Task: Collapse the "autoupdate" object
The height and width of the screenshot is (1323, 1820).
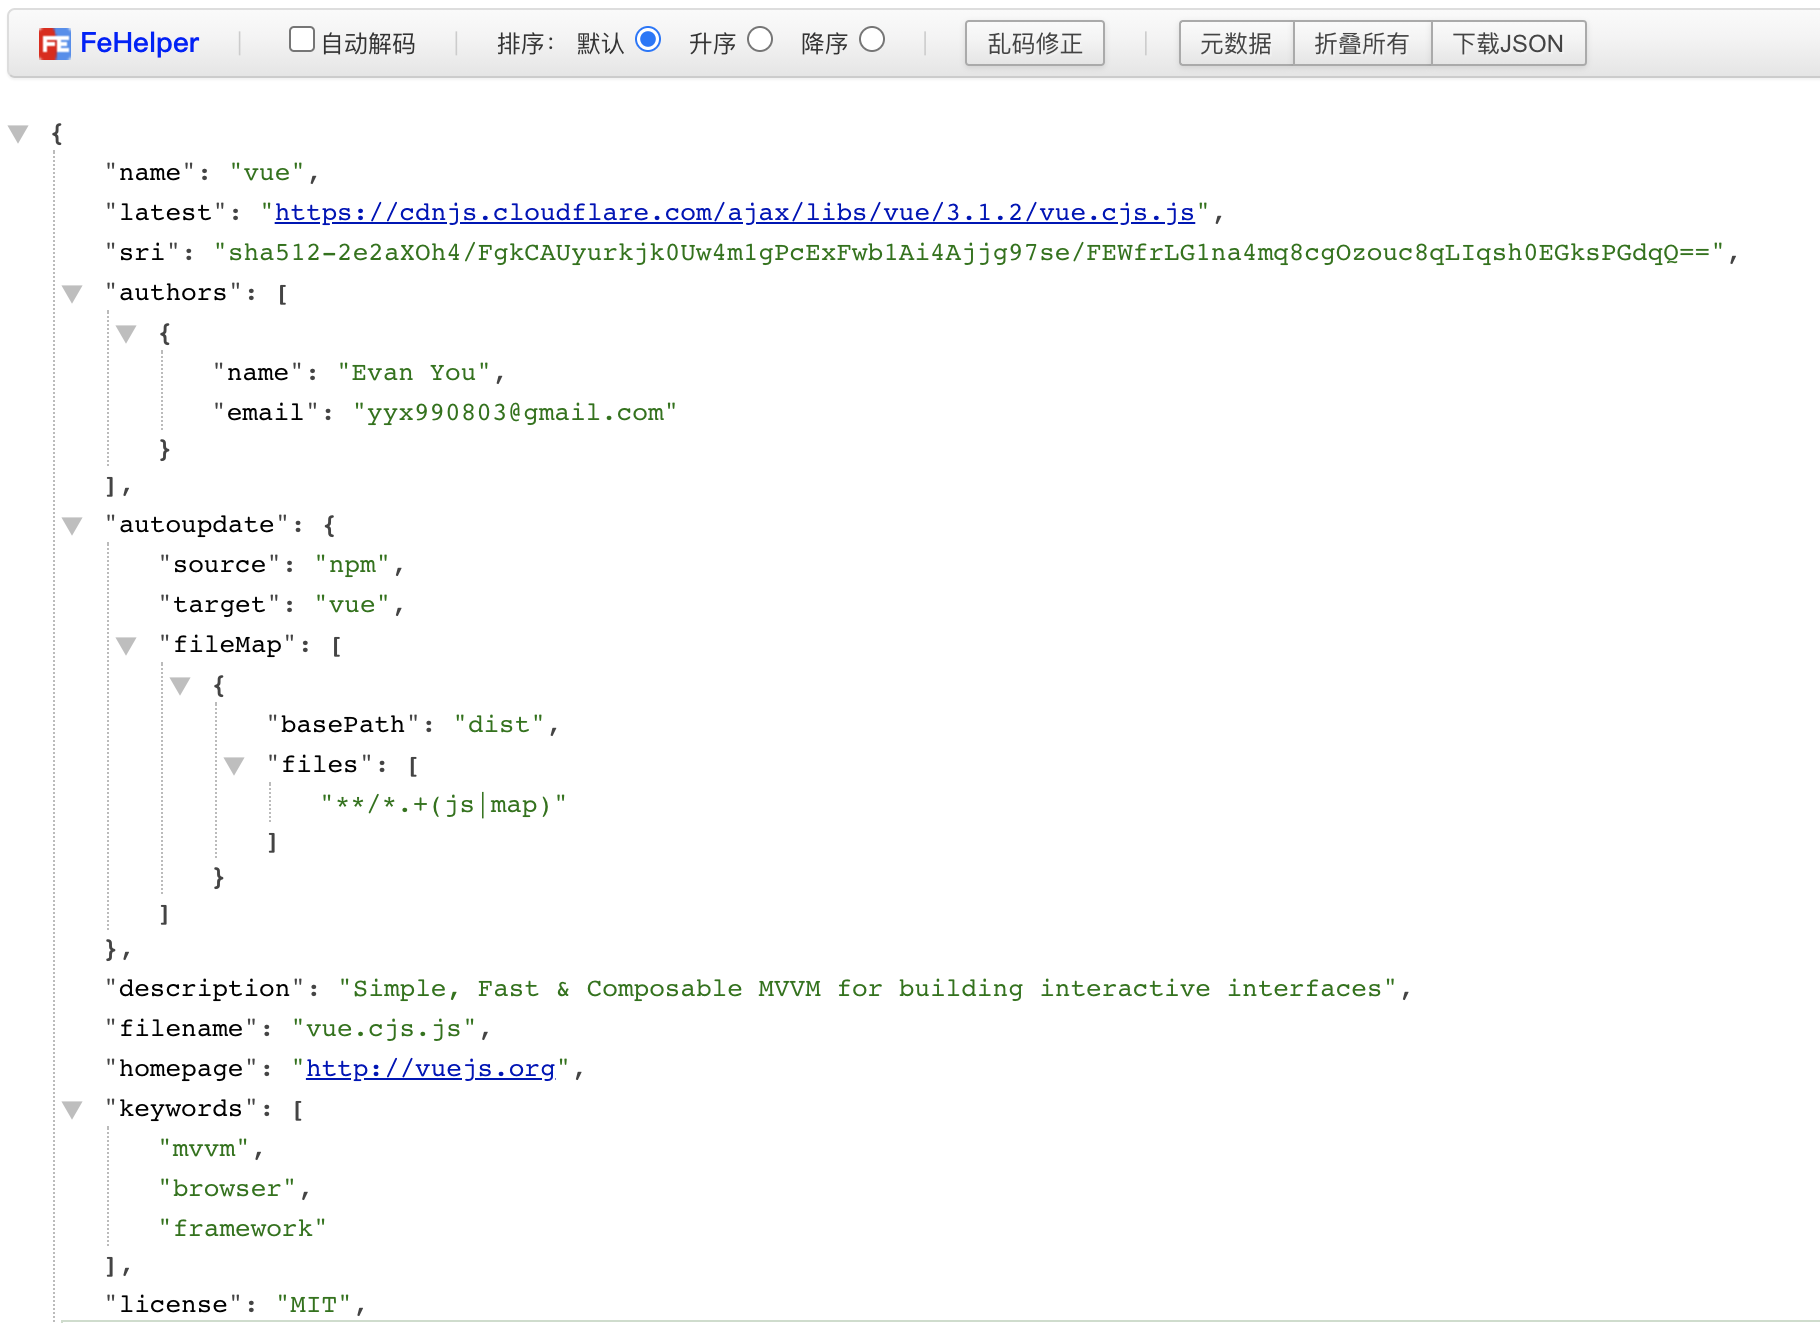Action: click(x=72, y=526)
